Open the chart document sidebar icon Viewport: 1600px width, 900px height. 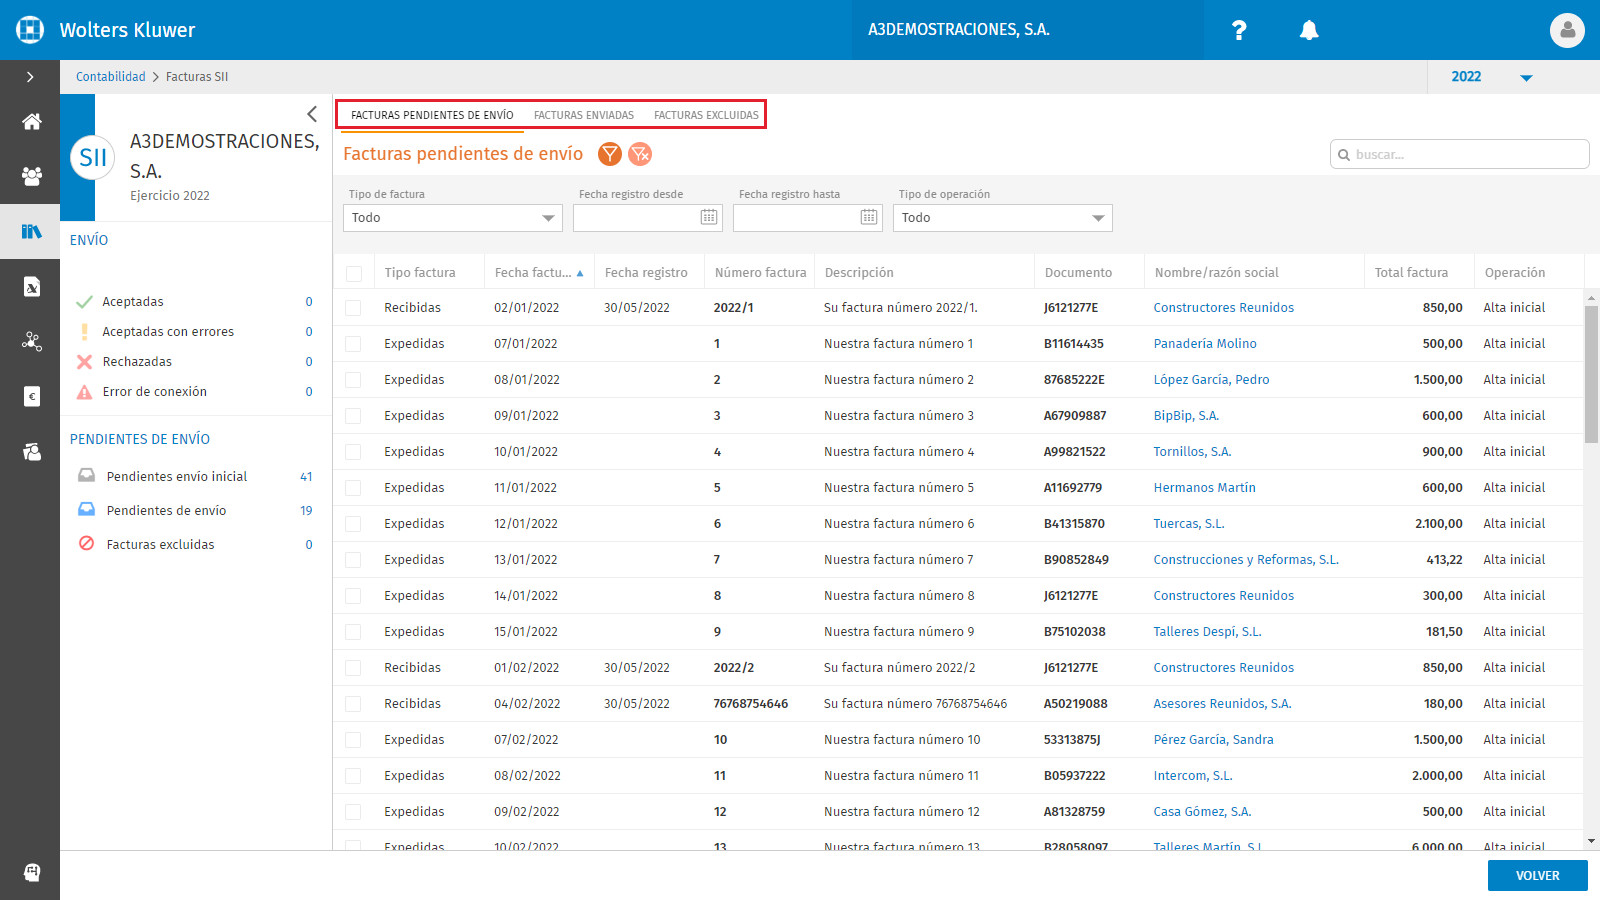tap(32, 287)
